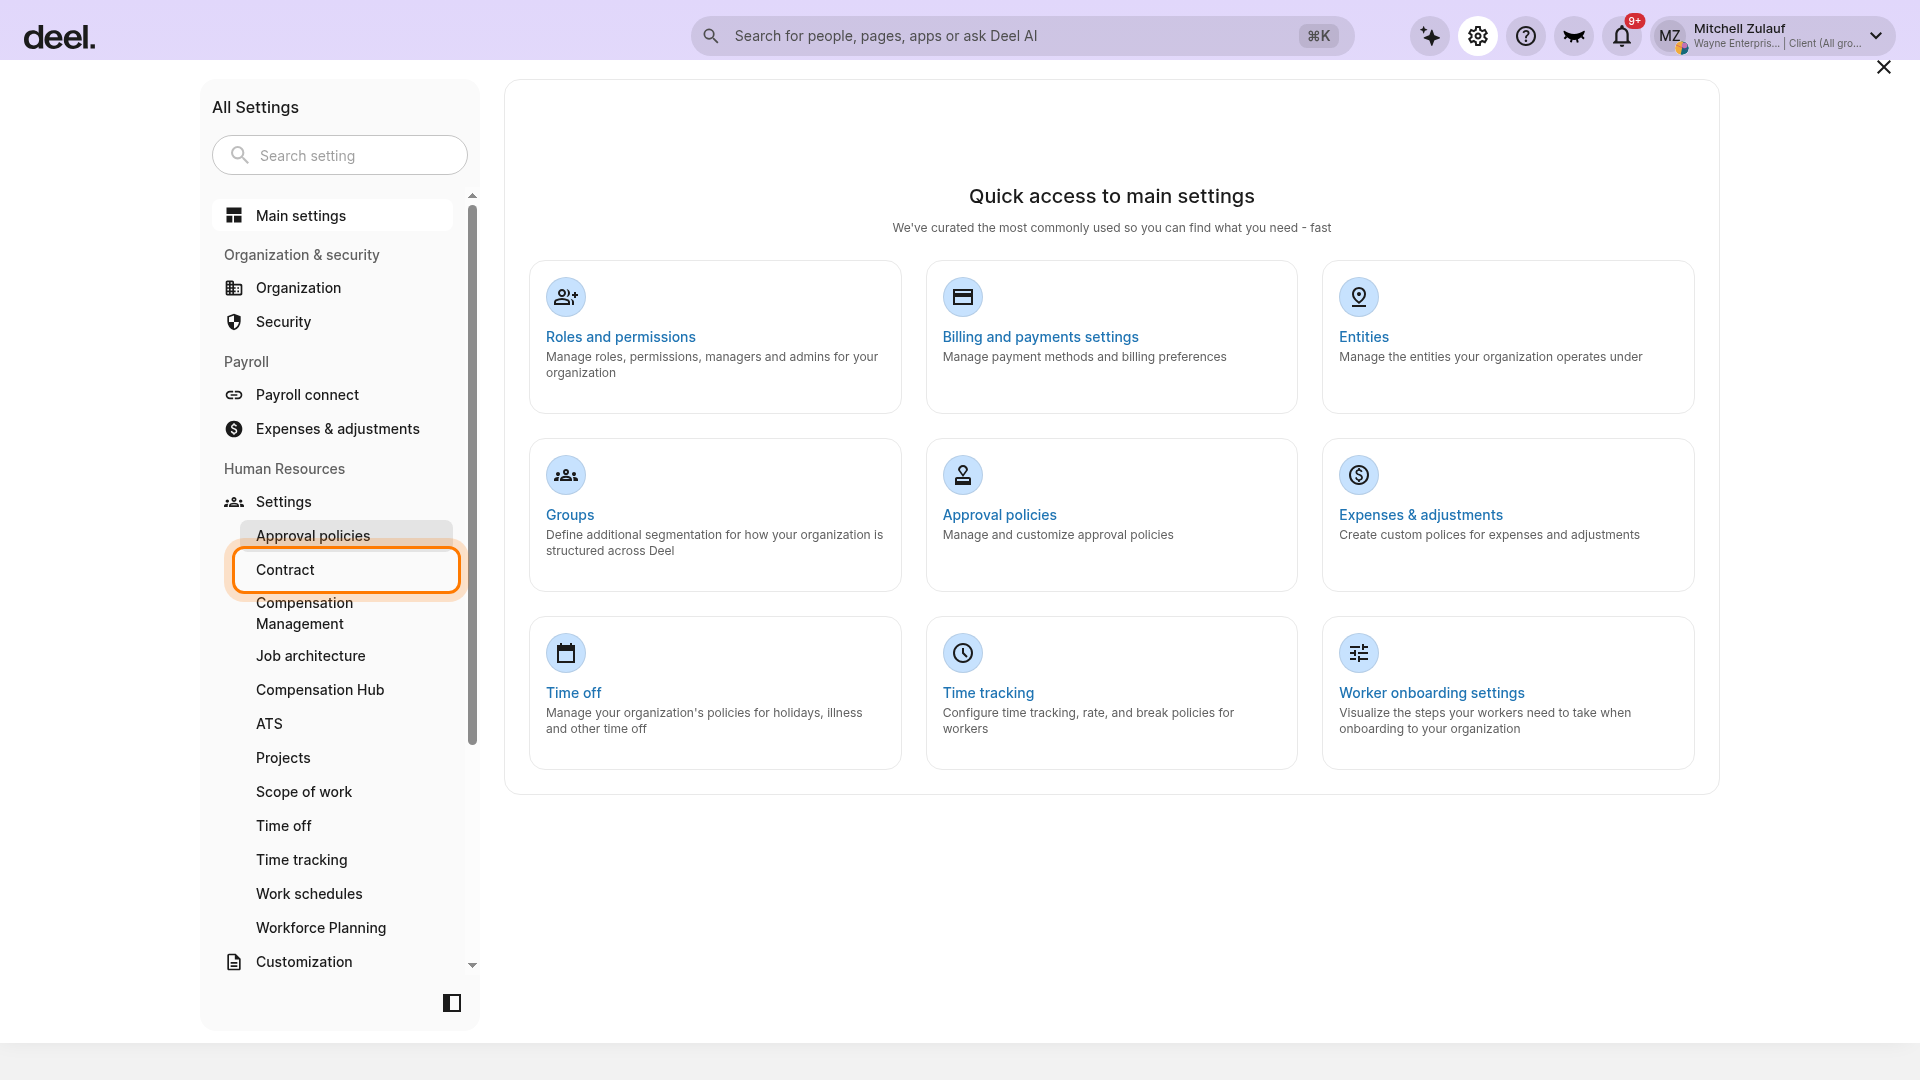Viewport: 1920px width, 1080px height.
Task: Select Compensation Hub in the sidebar
Action: (346, 690)
